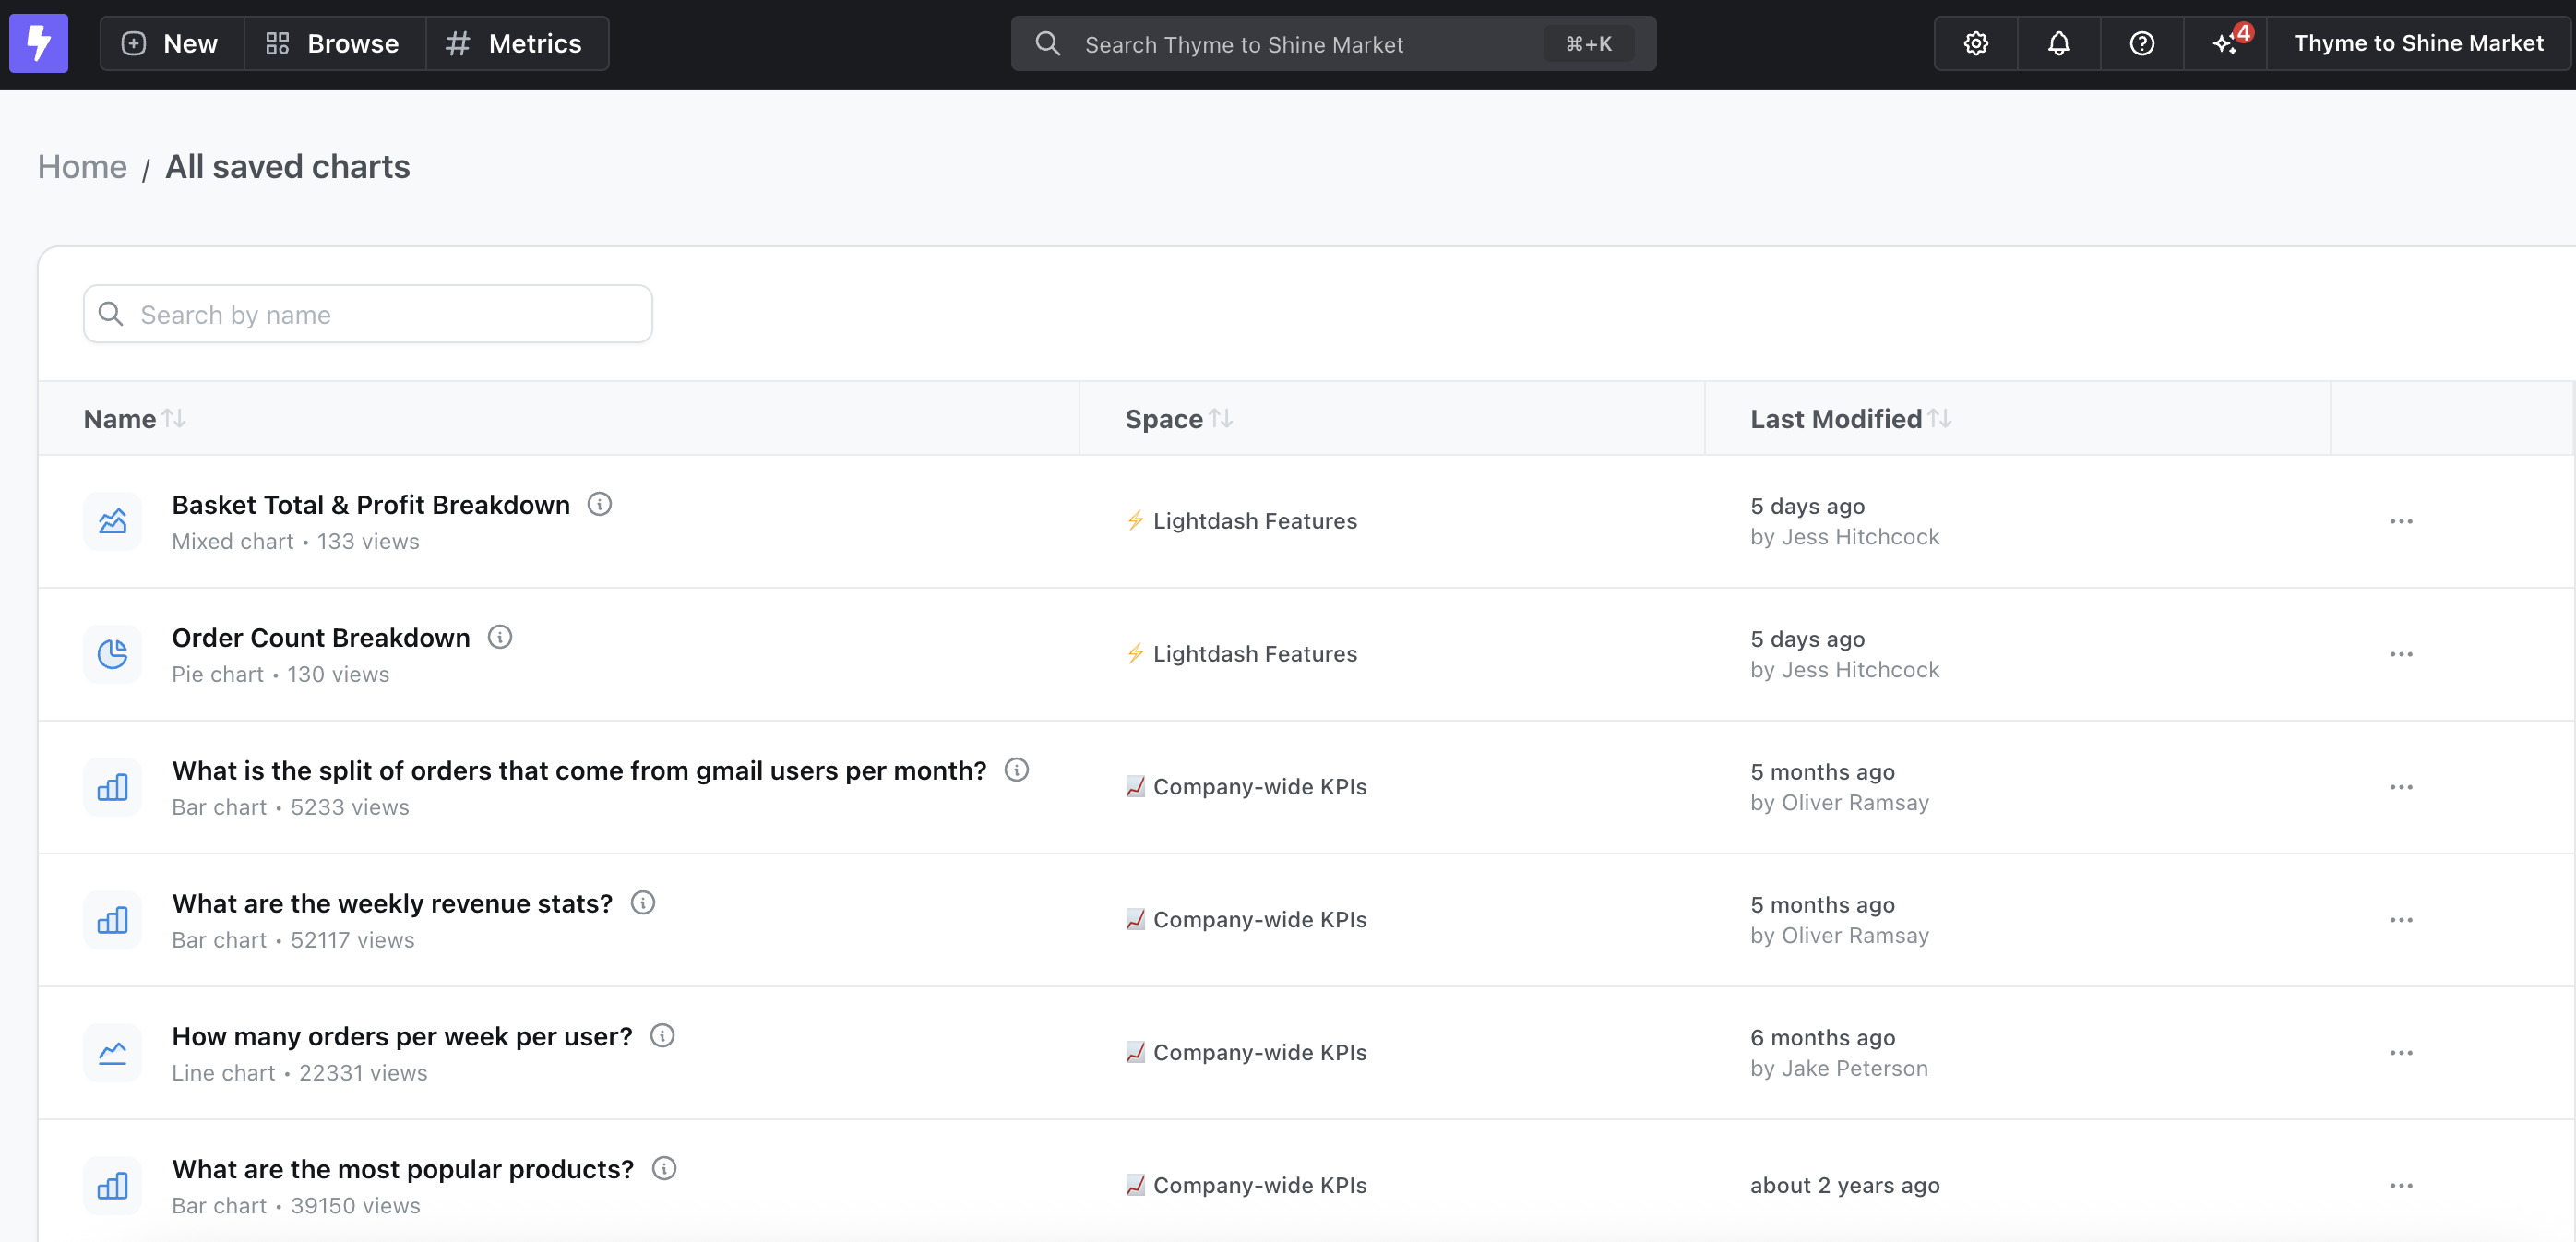
Task: Open the New dropdown menu
Action: pyautogui.click(x=171, y=43)
